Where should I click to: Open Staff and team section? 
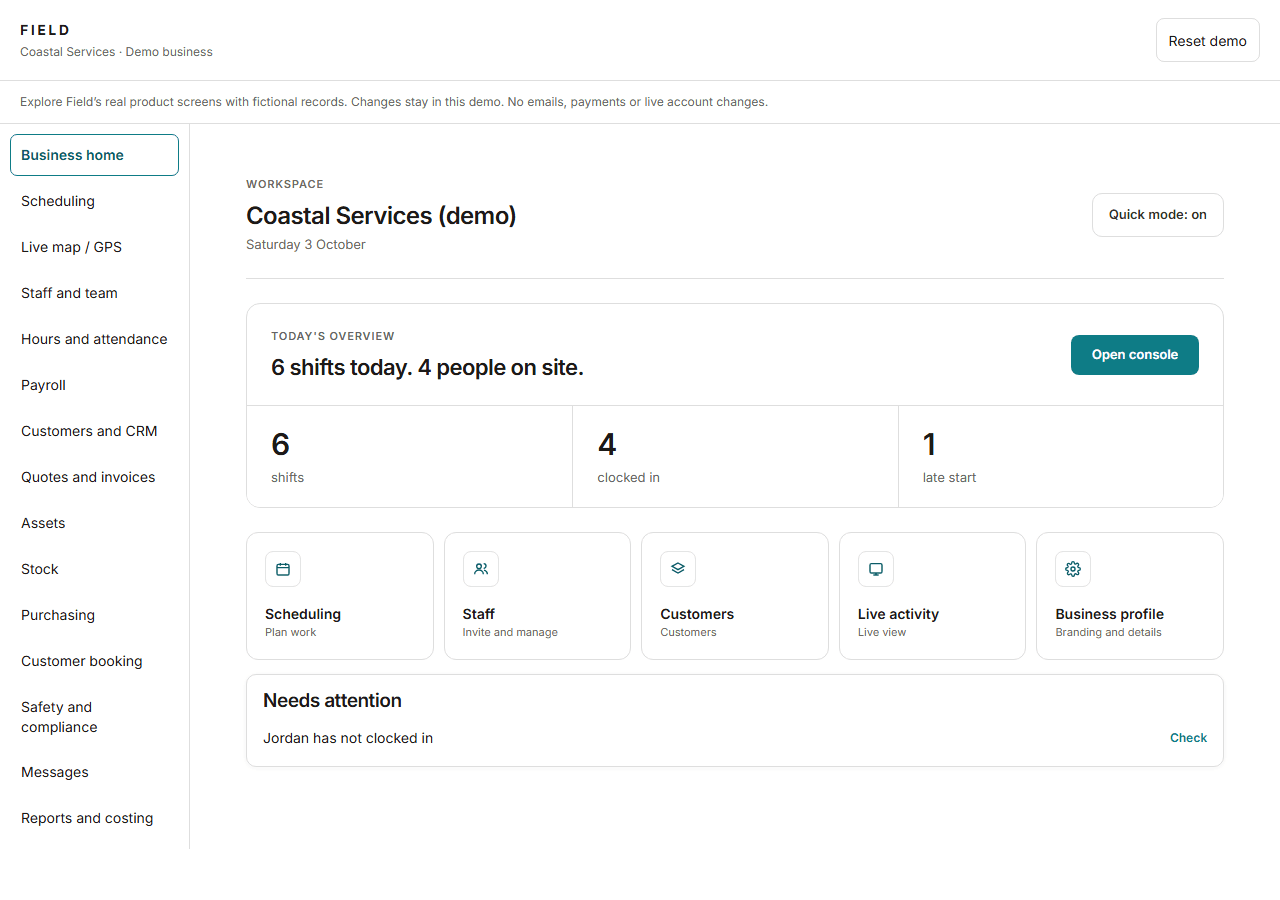point(94,293)
